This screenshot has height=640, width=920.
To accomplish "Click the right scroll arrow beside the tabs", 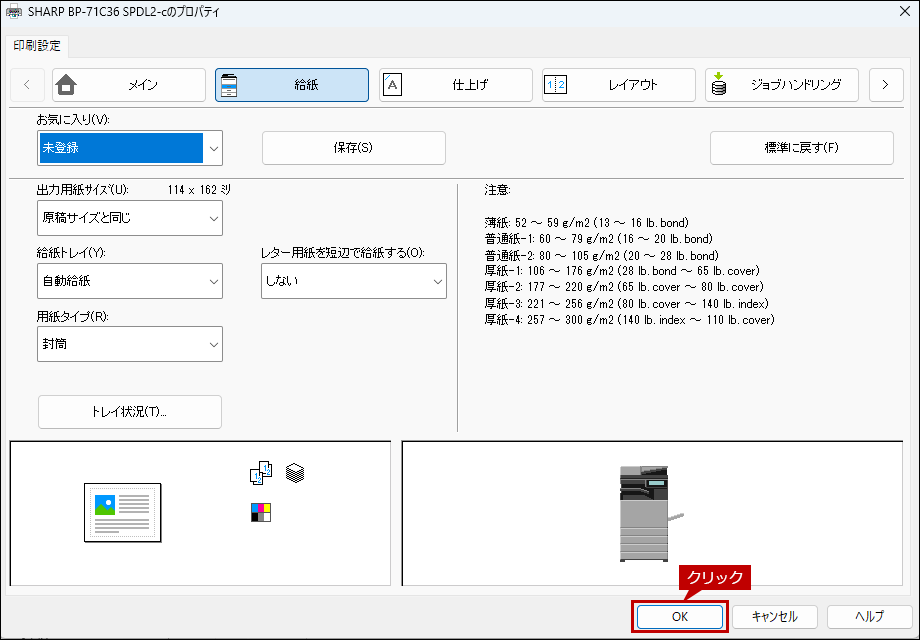I will pyautogui.click(x=885, y=85).
